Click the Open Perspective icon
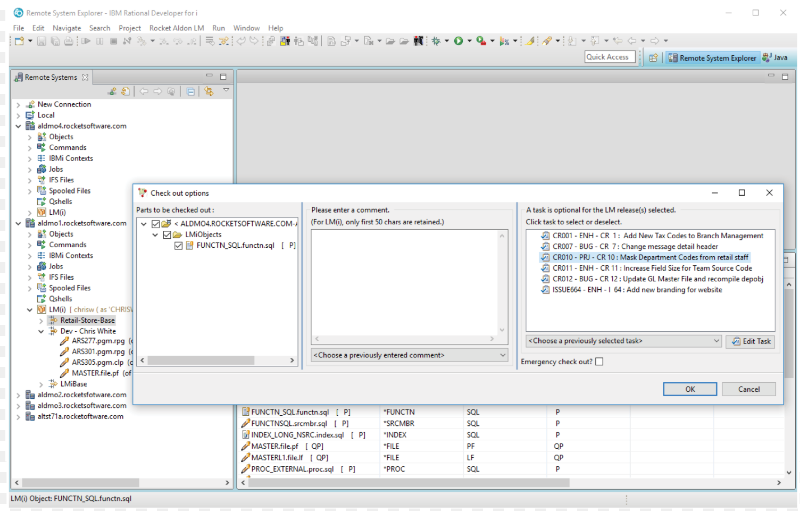800x511 pixels. pos(653,58)
